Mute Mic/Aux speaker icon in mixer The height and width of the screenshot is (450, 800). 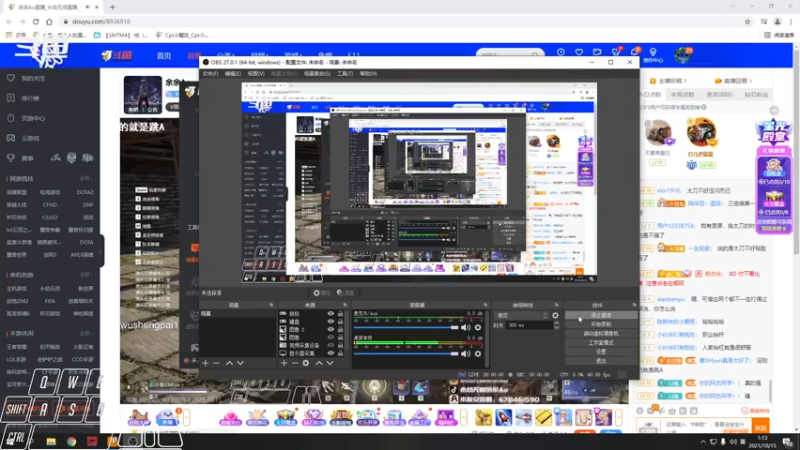[466, 328]
